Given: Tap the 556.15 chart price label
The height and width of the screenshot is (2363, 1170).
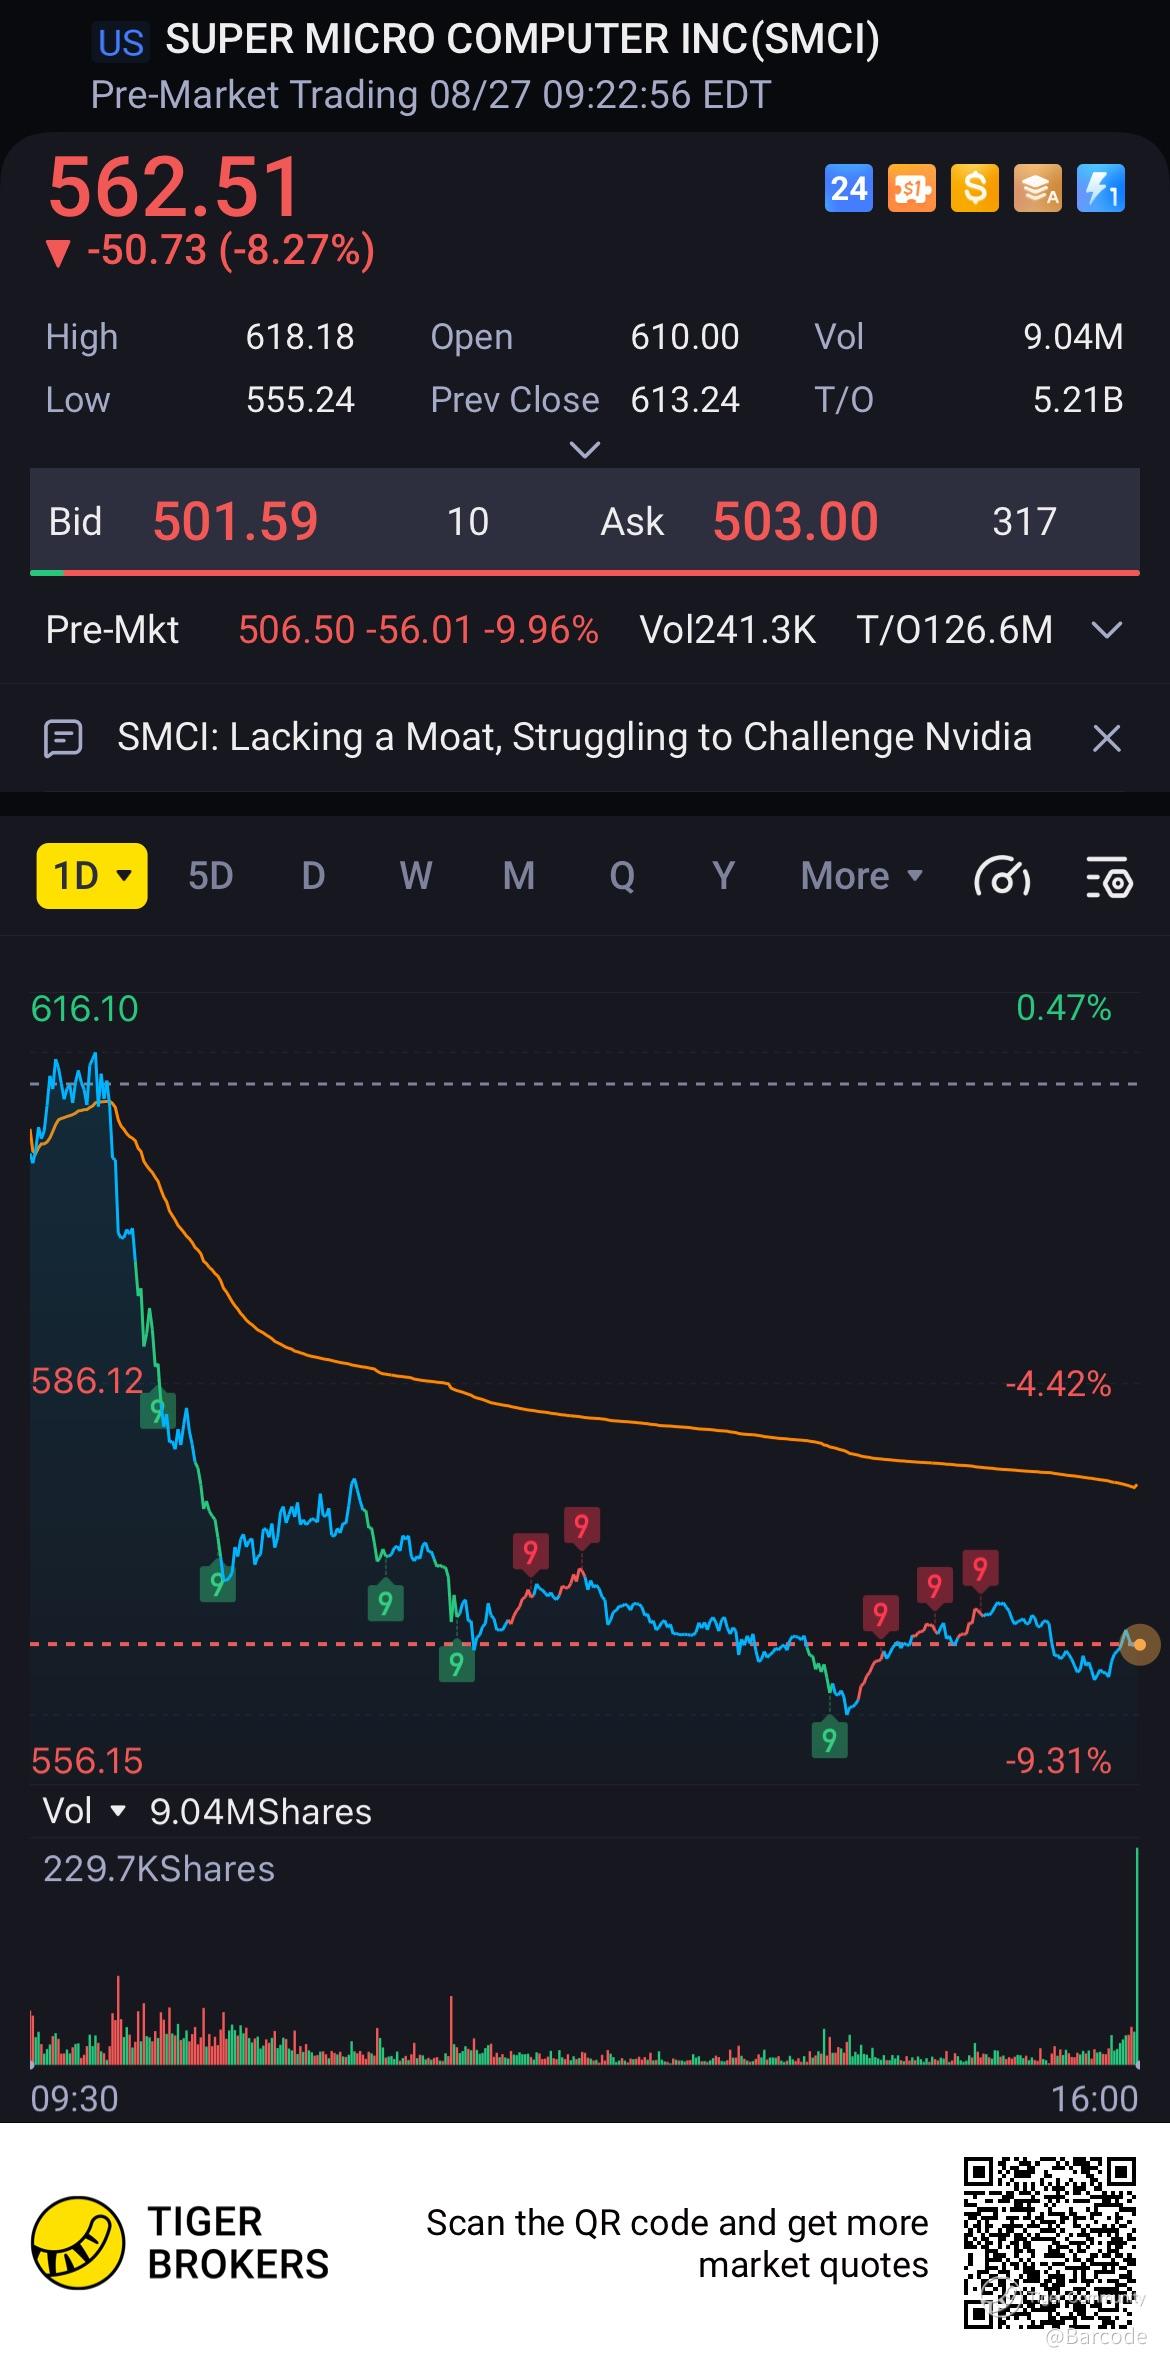Looking at the screenshot, I should (87, 1761).
